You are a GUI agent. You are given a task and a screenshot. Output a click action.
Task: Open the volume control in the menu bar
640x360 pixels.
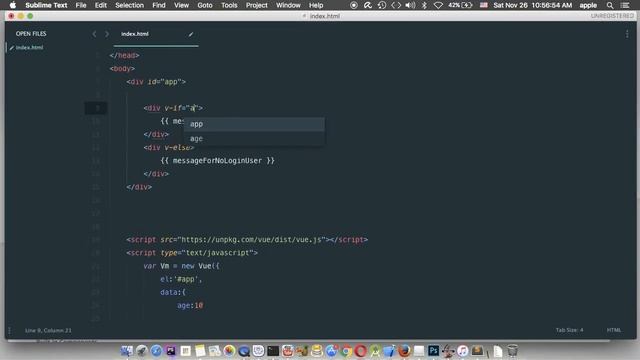[411, 5]
